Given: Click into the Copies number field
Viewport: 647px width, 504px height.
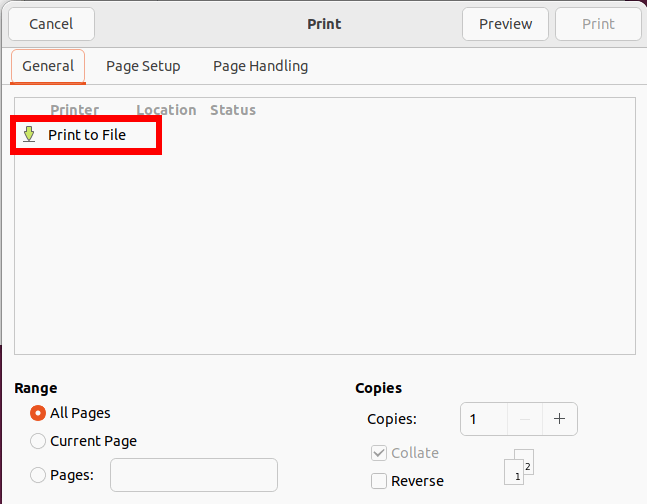Looking at the screenshot, I should coord(484,419).
